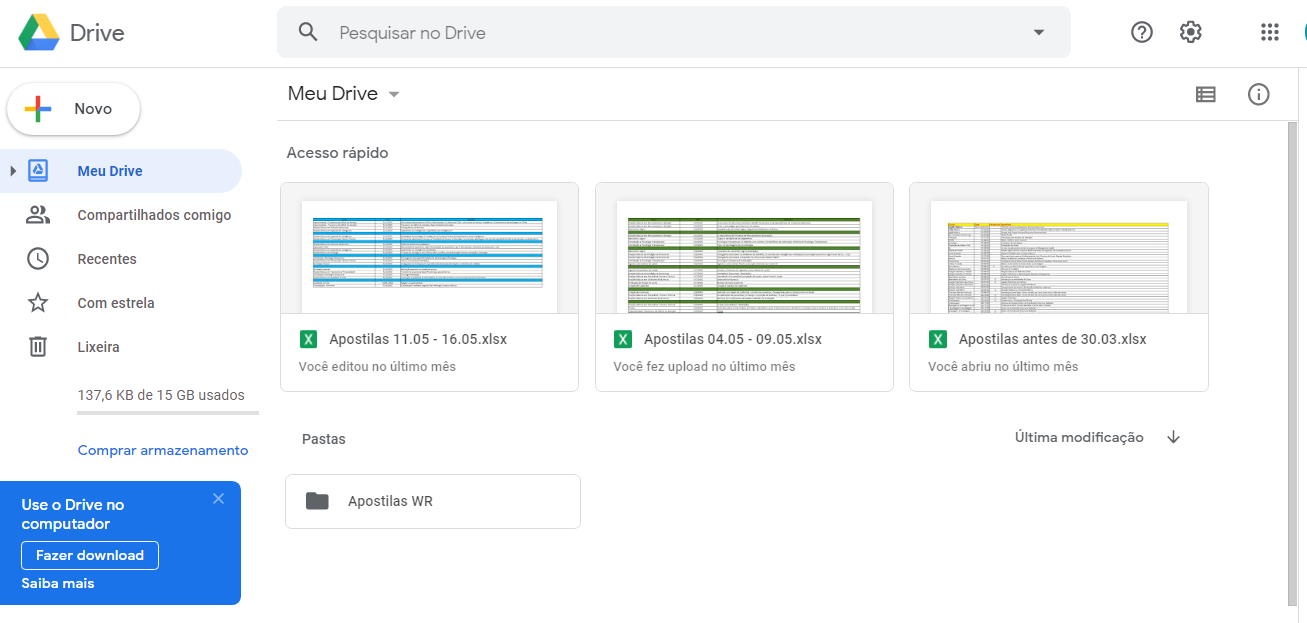Switch to list layout view icon

click(1206, 94)
